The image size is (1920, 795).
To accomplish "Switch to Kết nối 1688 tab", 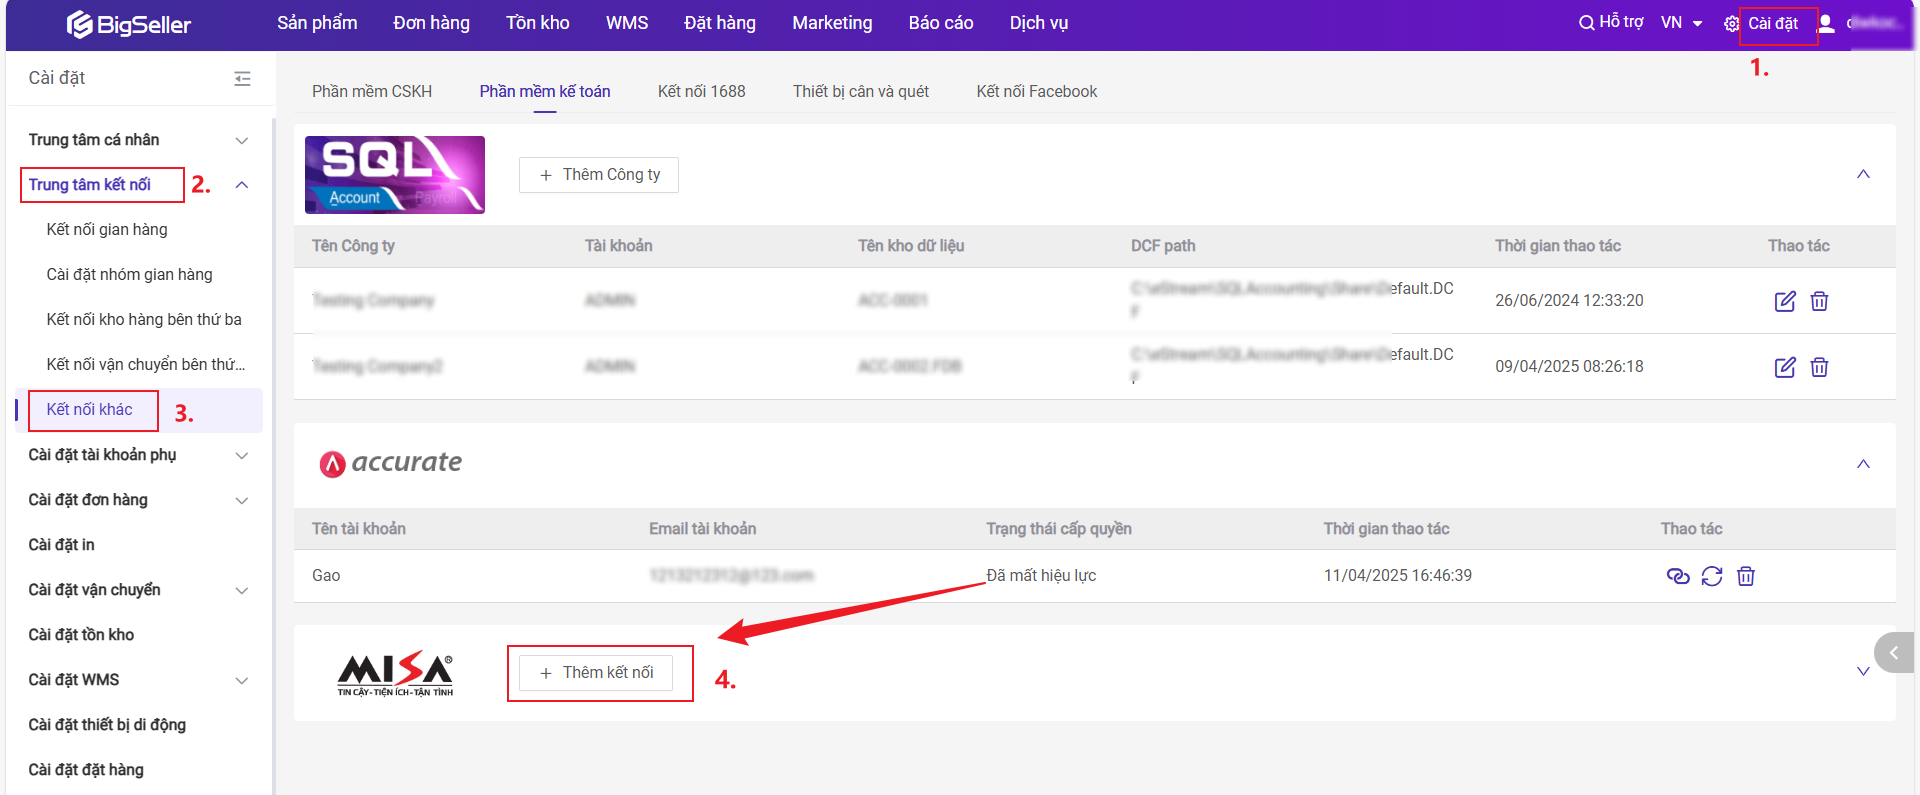I will 701,91.
